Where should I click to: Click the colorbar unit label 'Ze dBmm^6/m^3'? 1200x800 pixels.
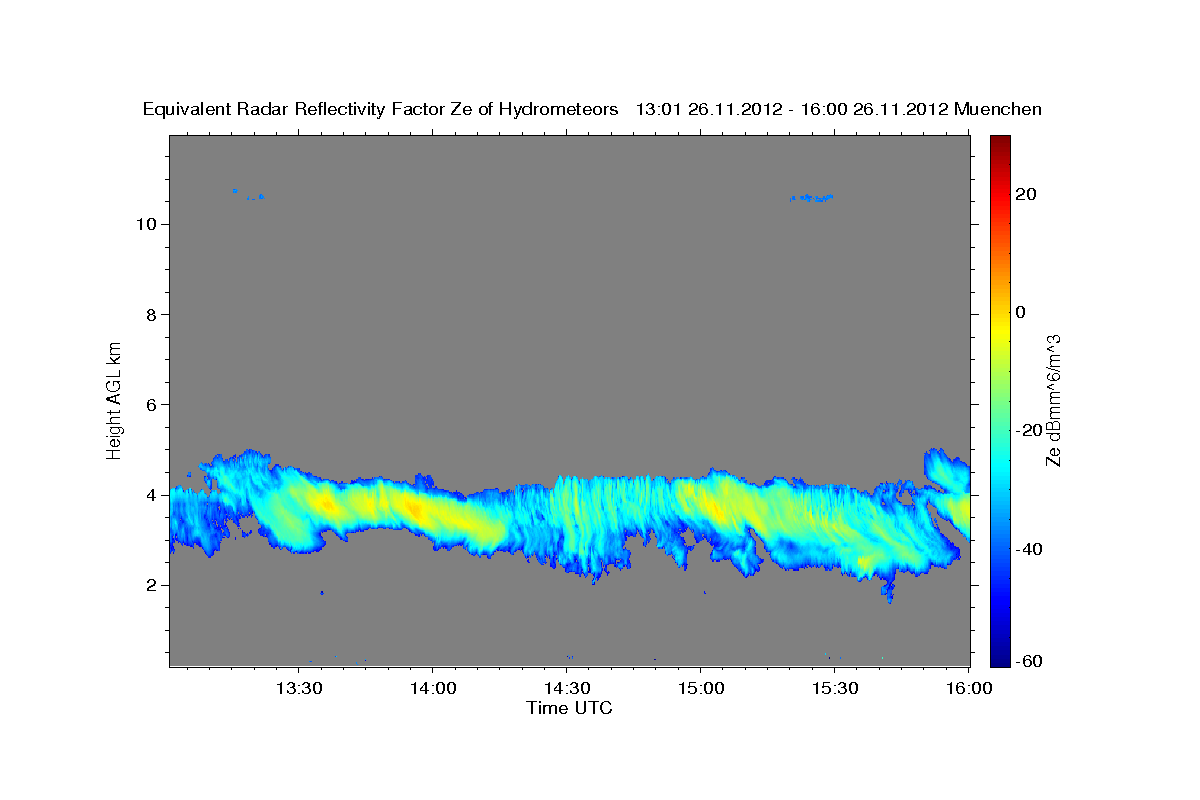pos(1053,400)
